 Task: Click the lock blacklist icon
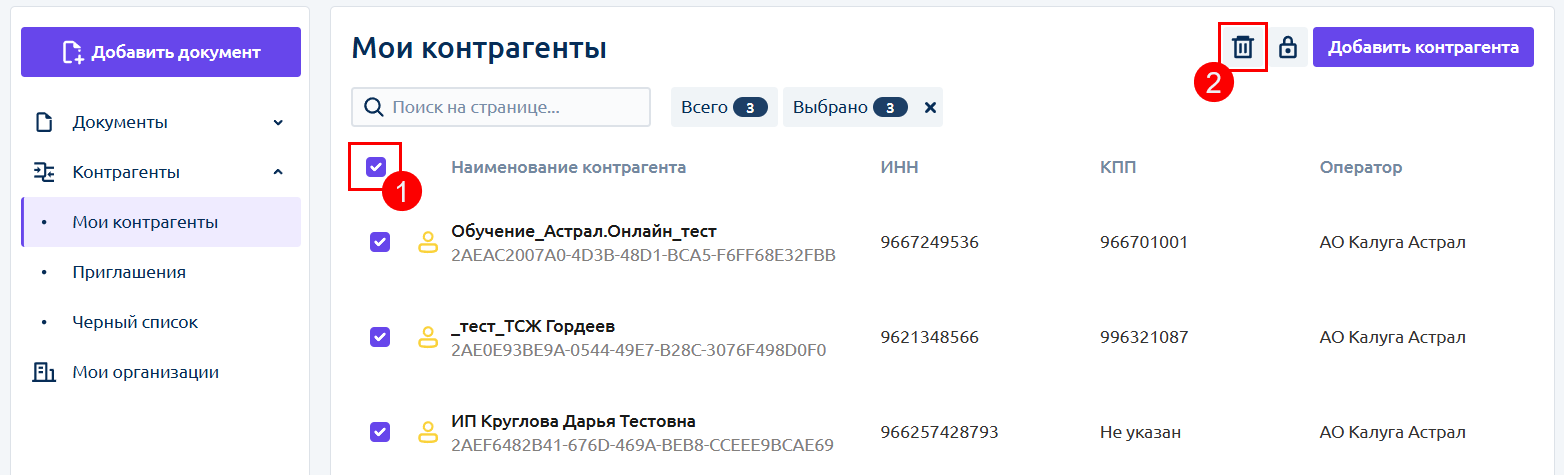coord(1288,47)
